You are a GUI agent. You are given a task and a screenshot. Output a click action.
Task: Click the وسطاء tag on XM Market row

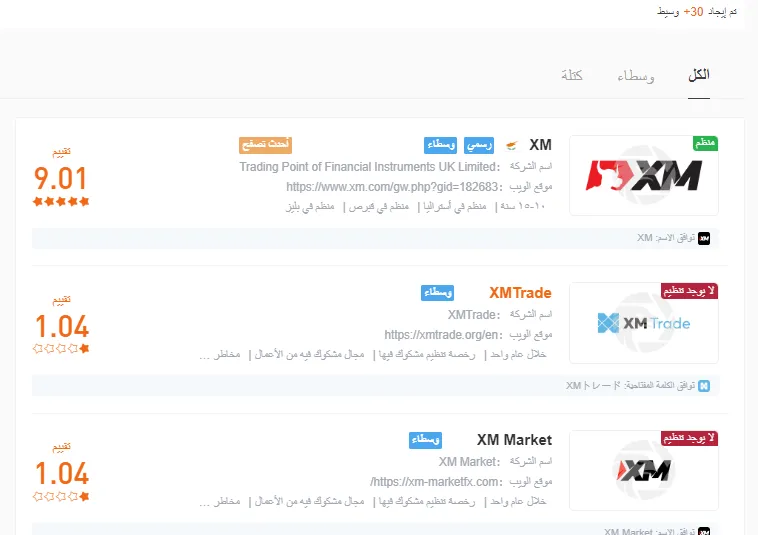(425, 440)
